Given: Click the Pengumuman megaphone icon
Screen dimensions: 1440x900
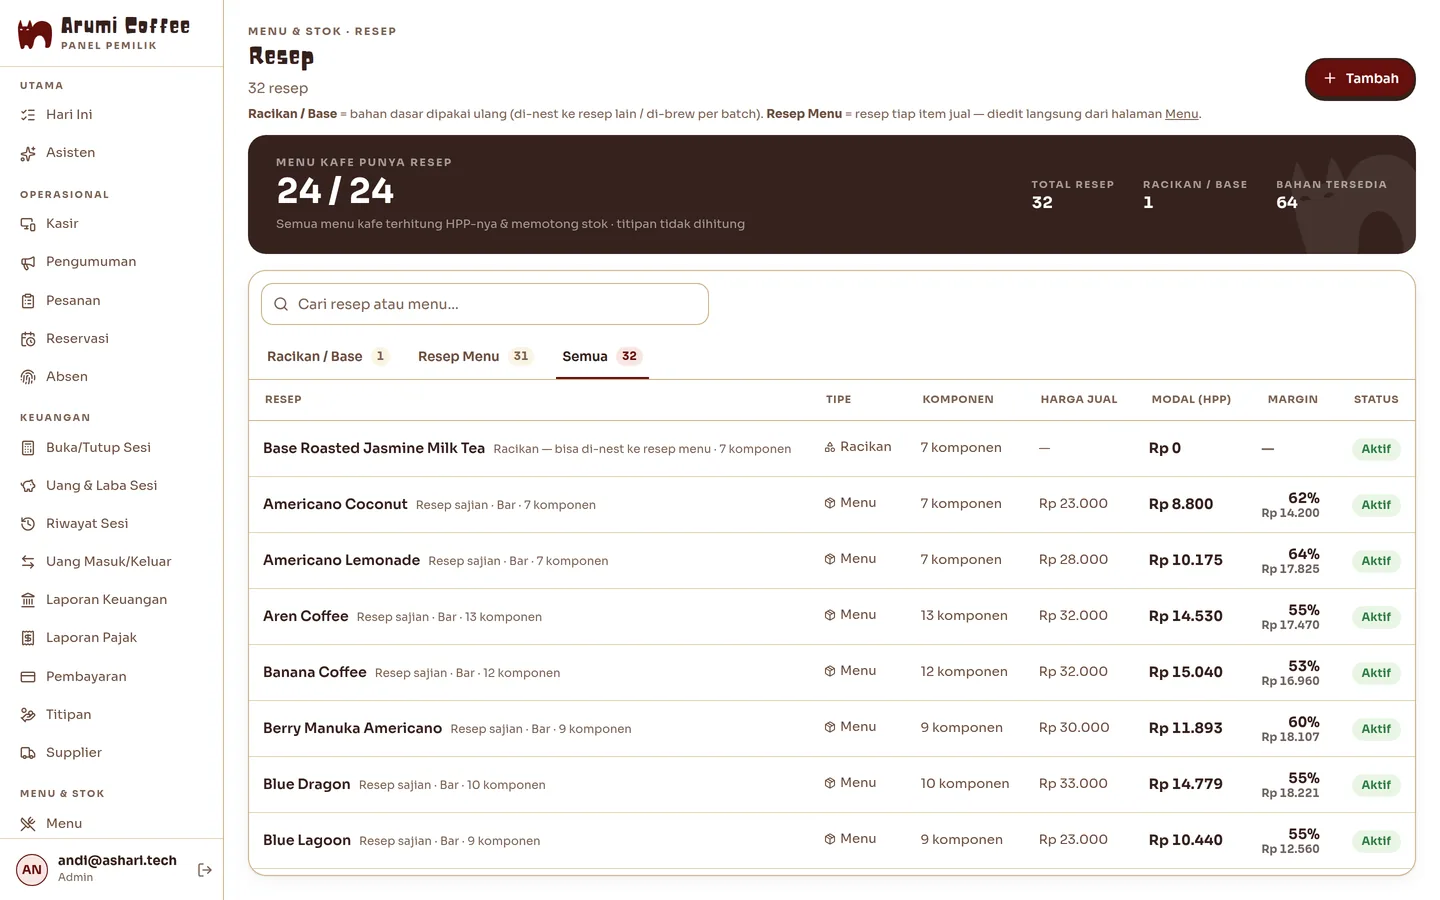Looking at the screenshot, I should 28,262.
